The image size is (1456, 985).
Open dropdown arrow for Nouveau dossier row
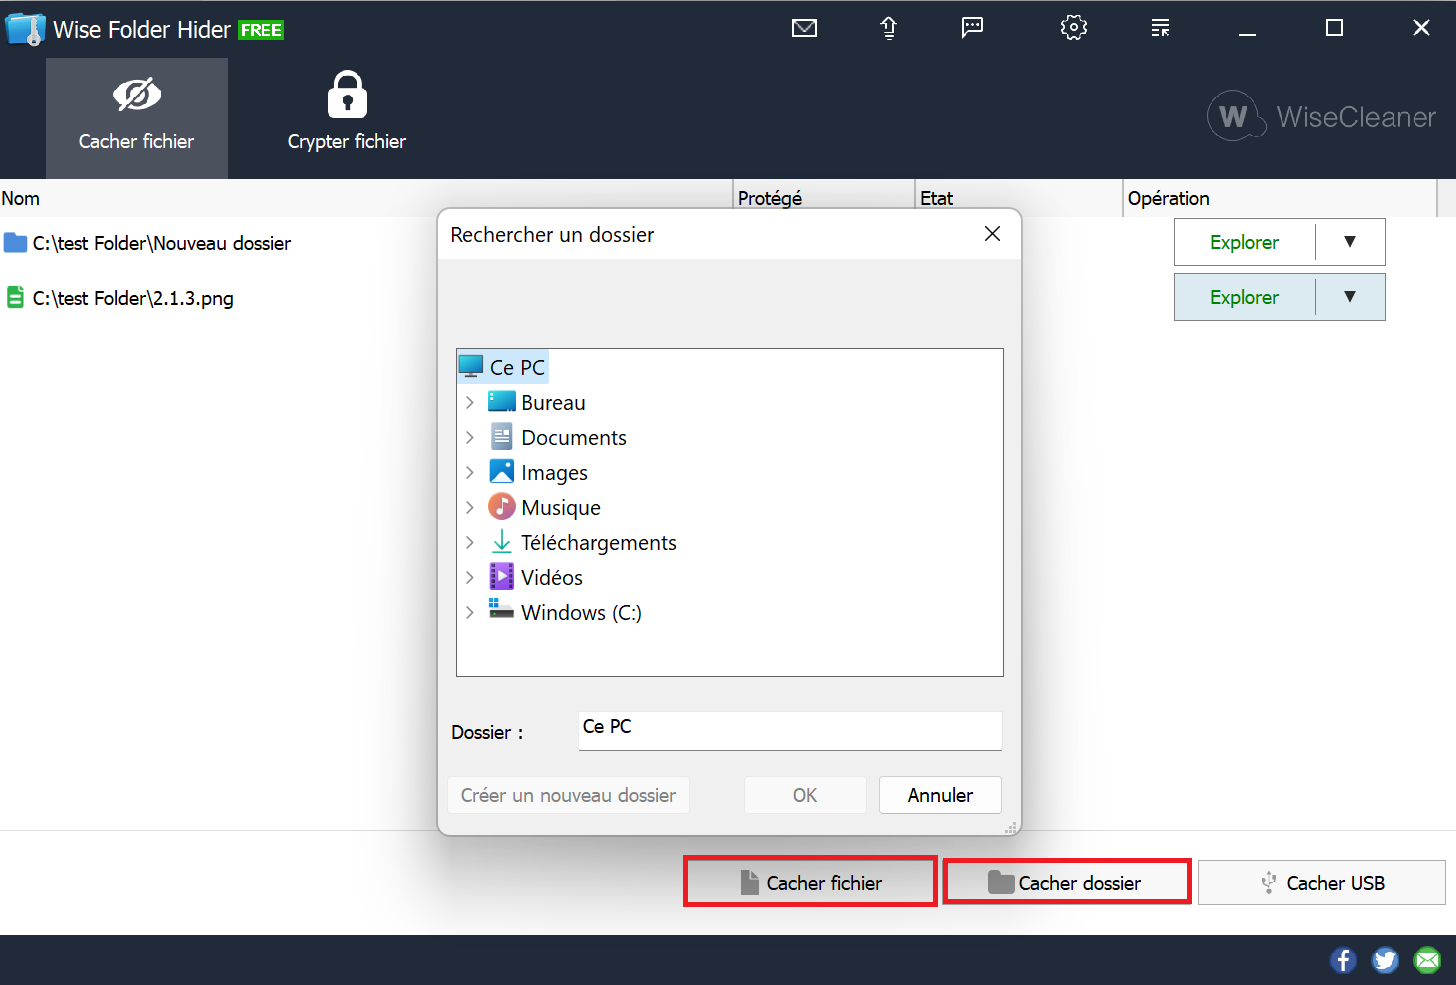[x=1350, y=242]
